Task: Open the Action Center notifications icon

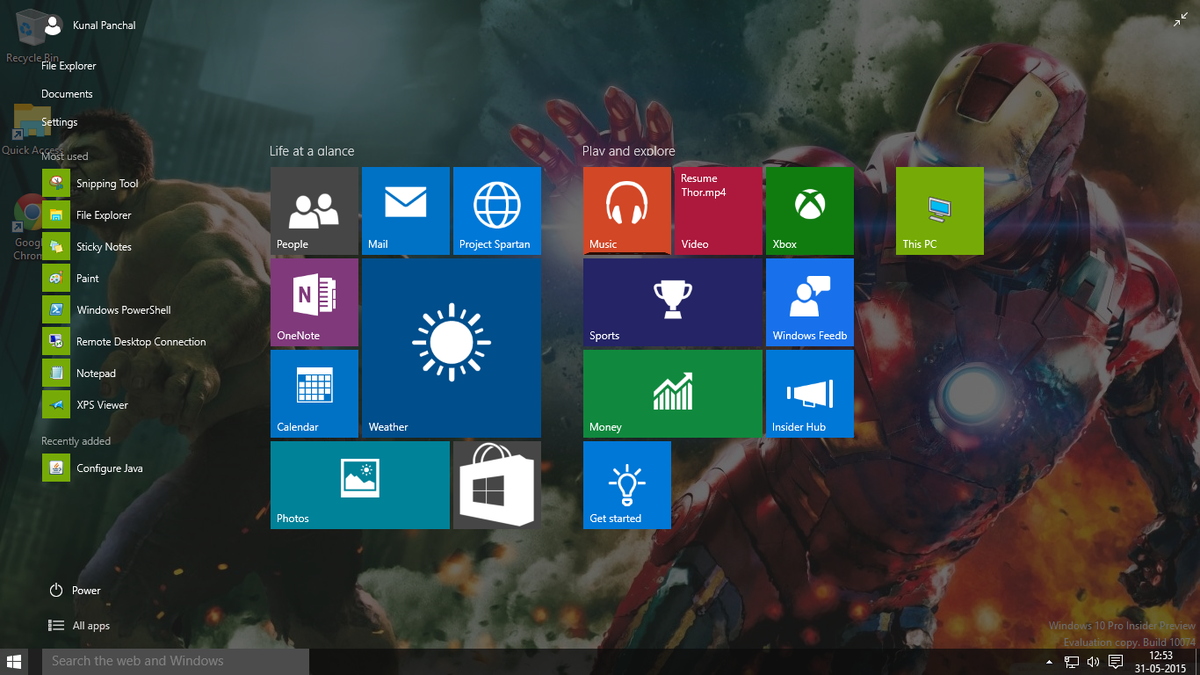Action: pos(1116,662)
